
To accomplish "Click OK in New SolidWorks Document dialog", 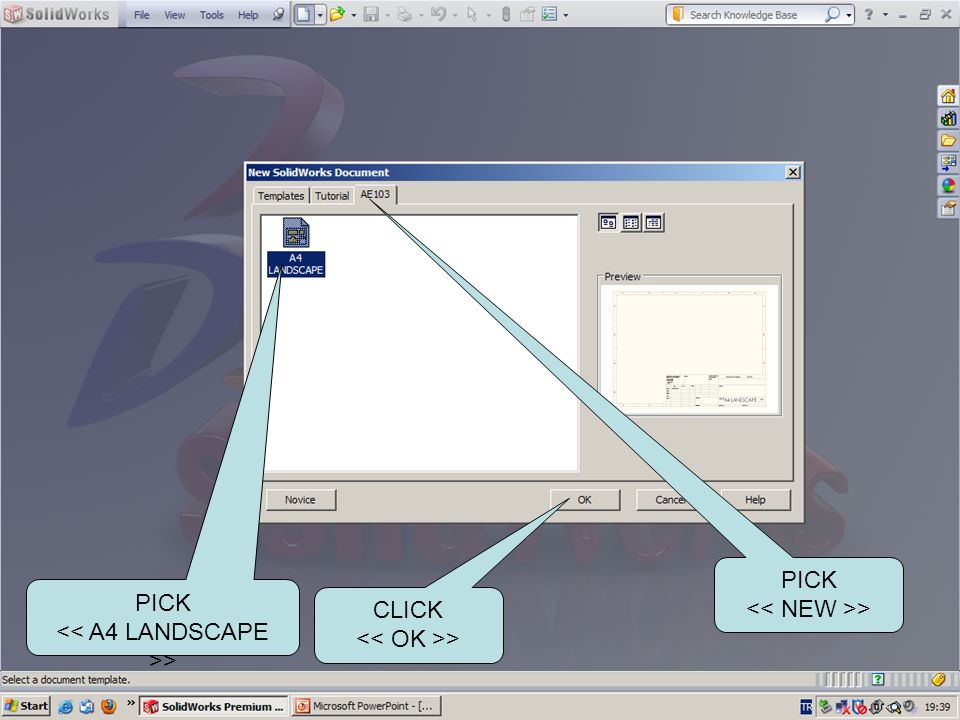I will pos(584,500).
